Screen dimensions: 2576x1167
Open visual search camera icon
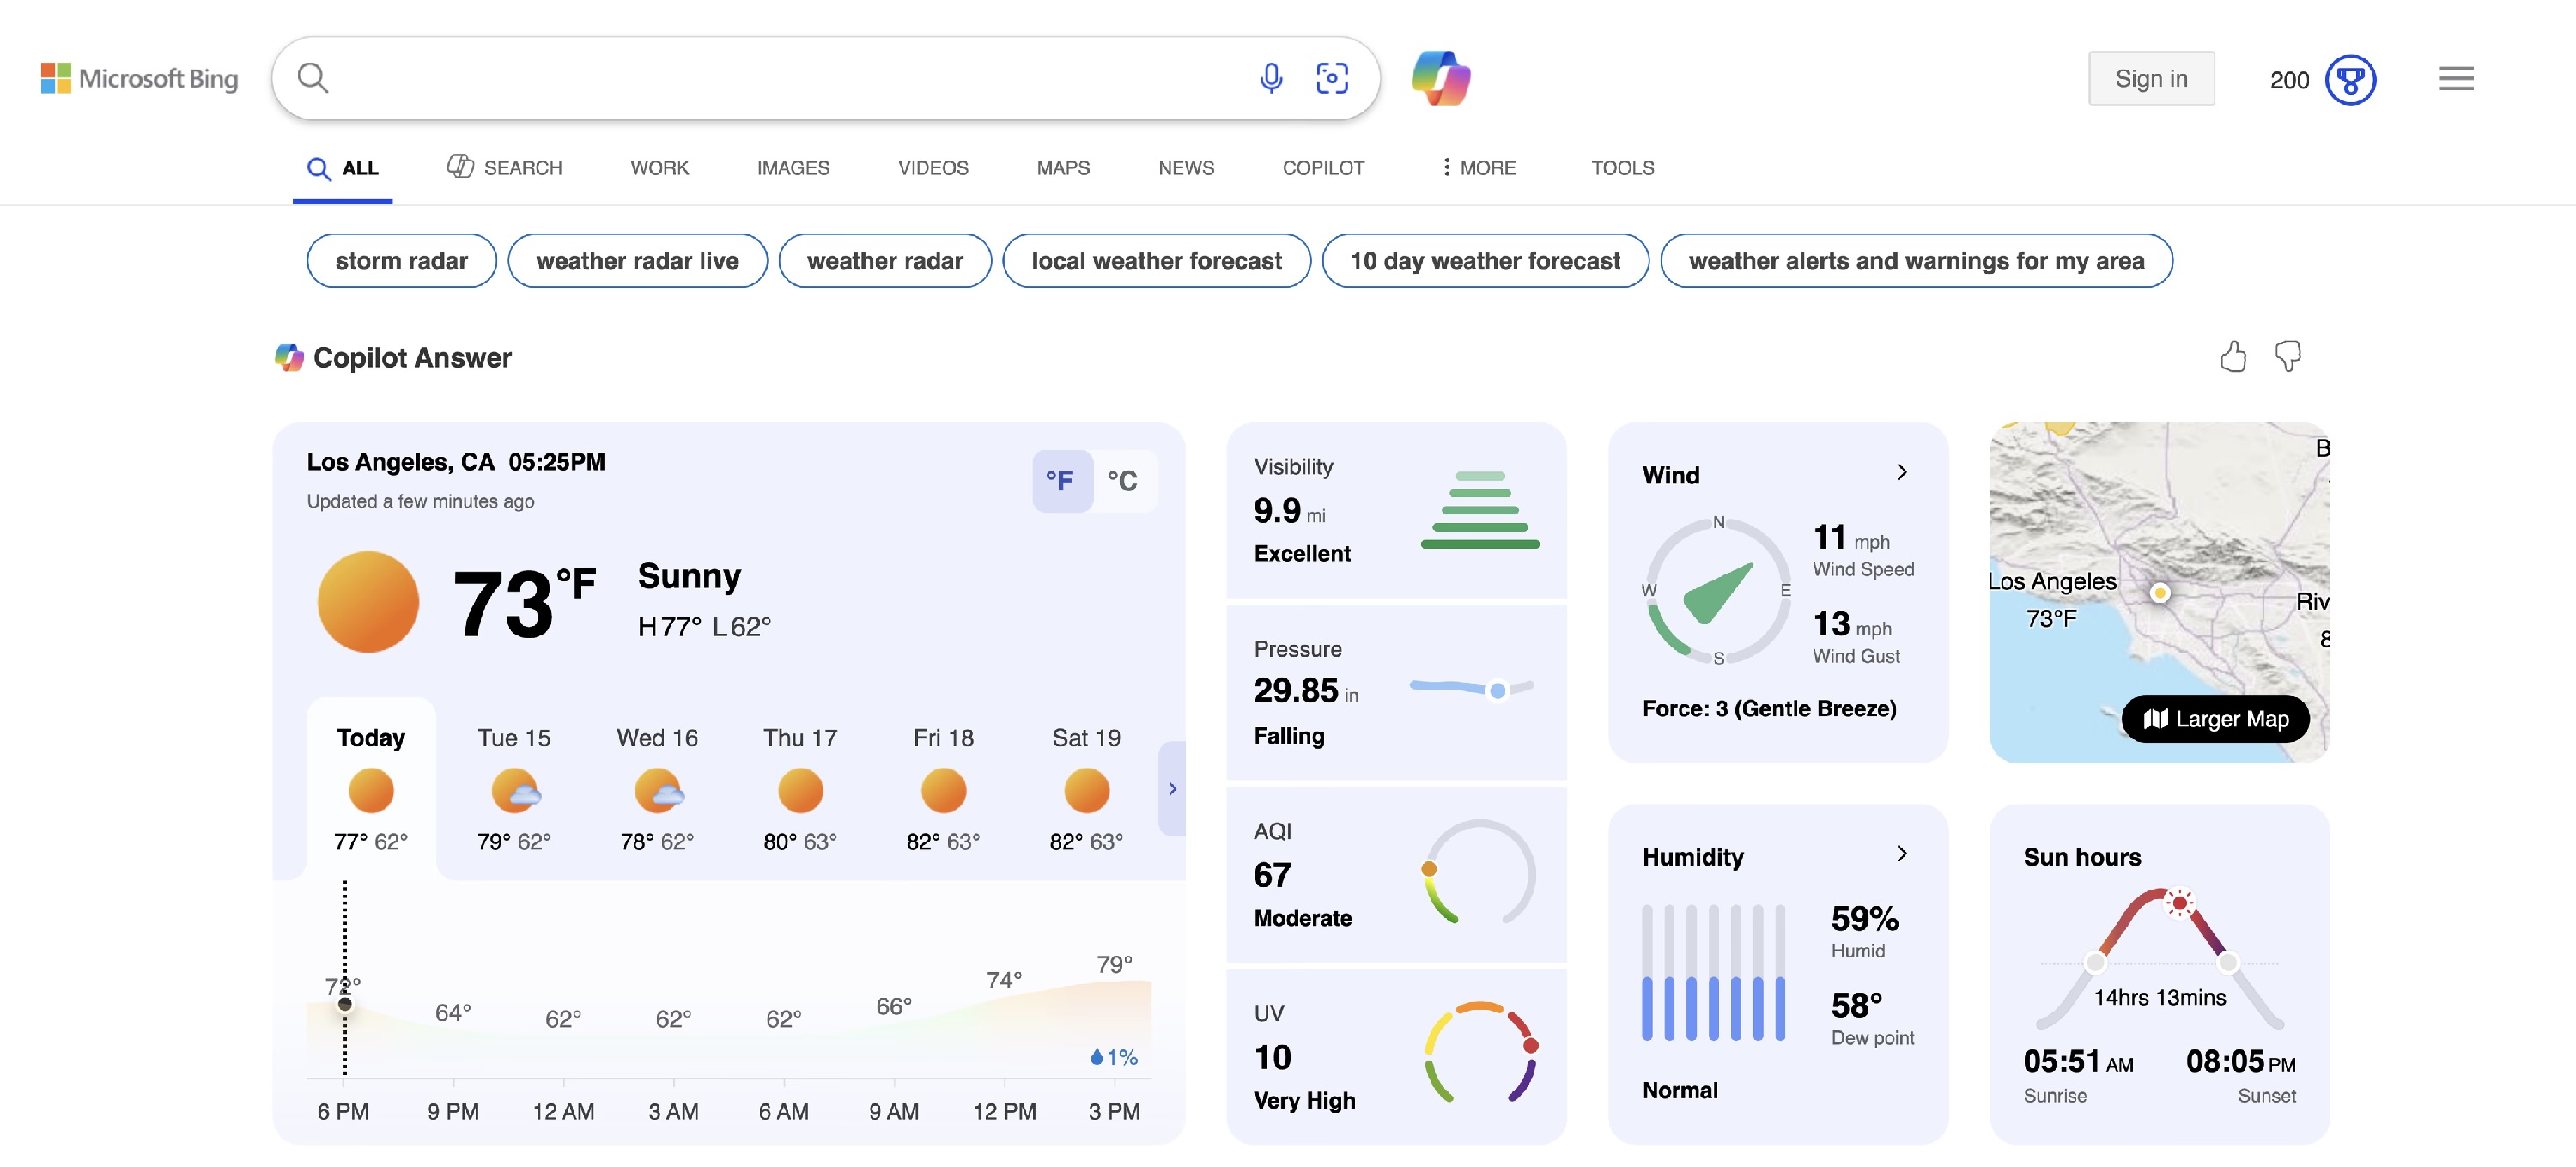[x=1331, y=78]
